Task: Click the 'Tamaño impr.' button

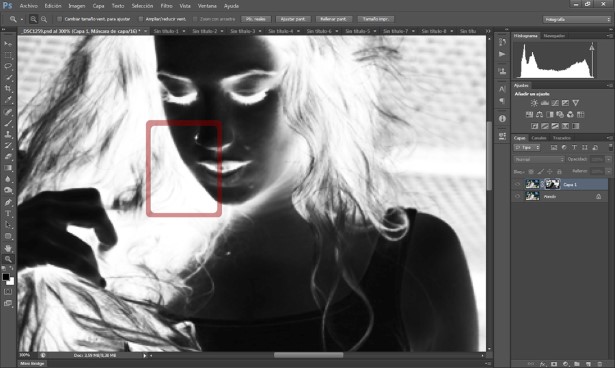Action: tap(376, 19)
